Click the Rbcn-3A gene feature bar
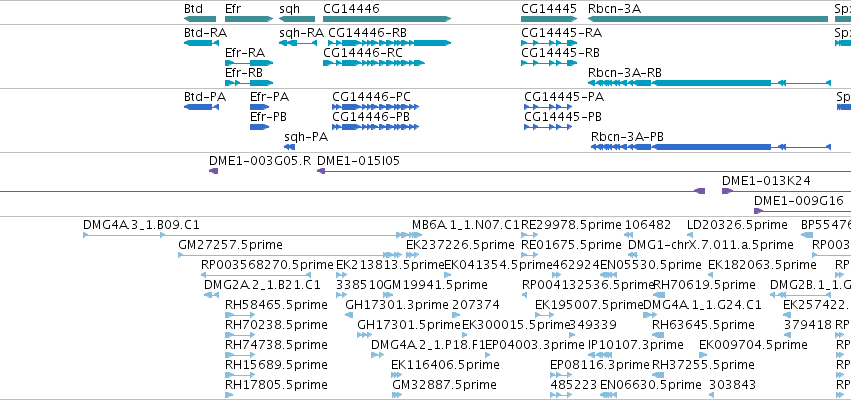851x400 pixels. coord(708,19)
